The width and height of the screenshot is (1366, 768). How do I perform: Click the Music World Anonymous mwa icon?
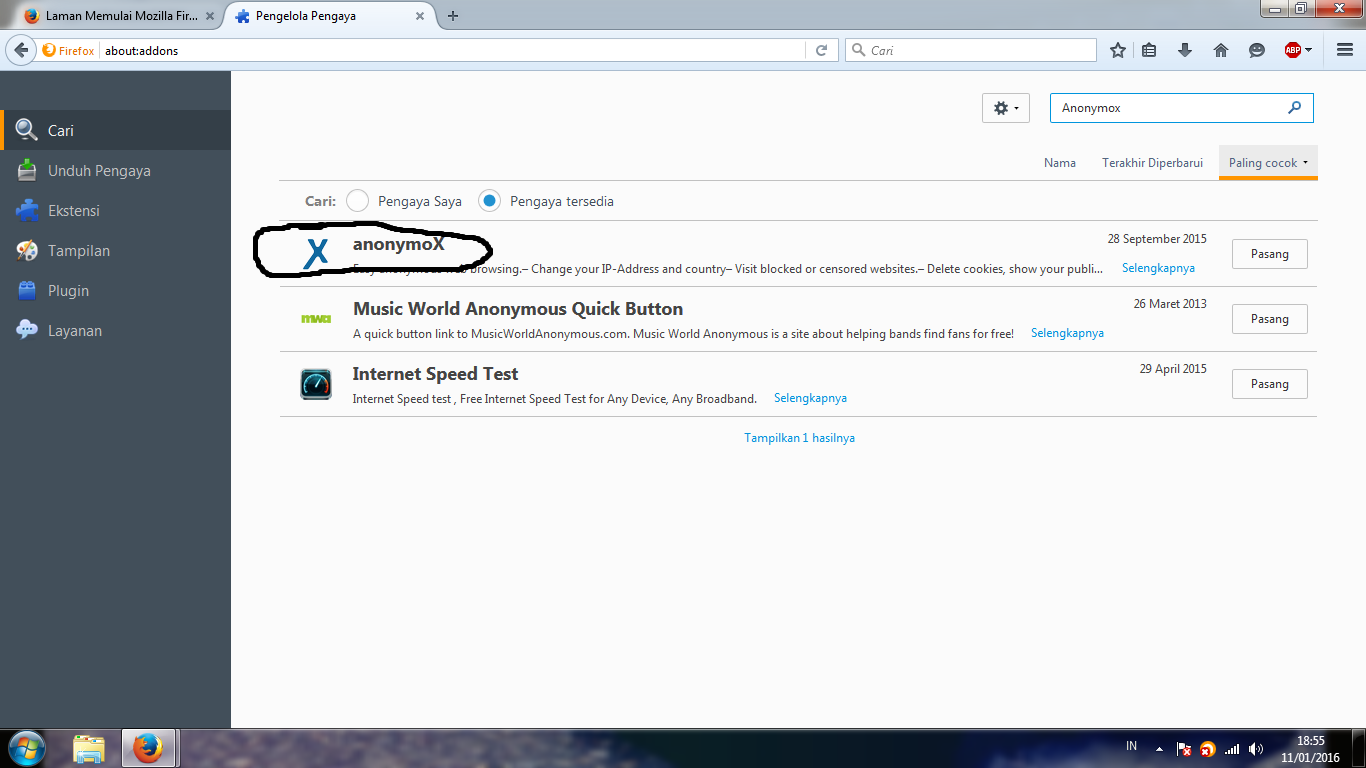[316, 319]
